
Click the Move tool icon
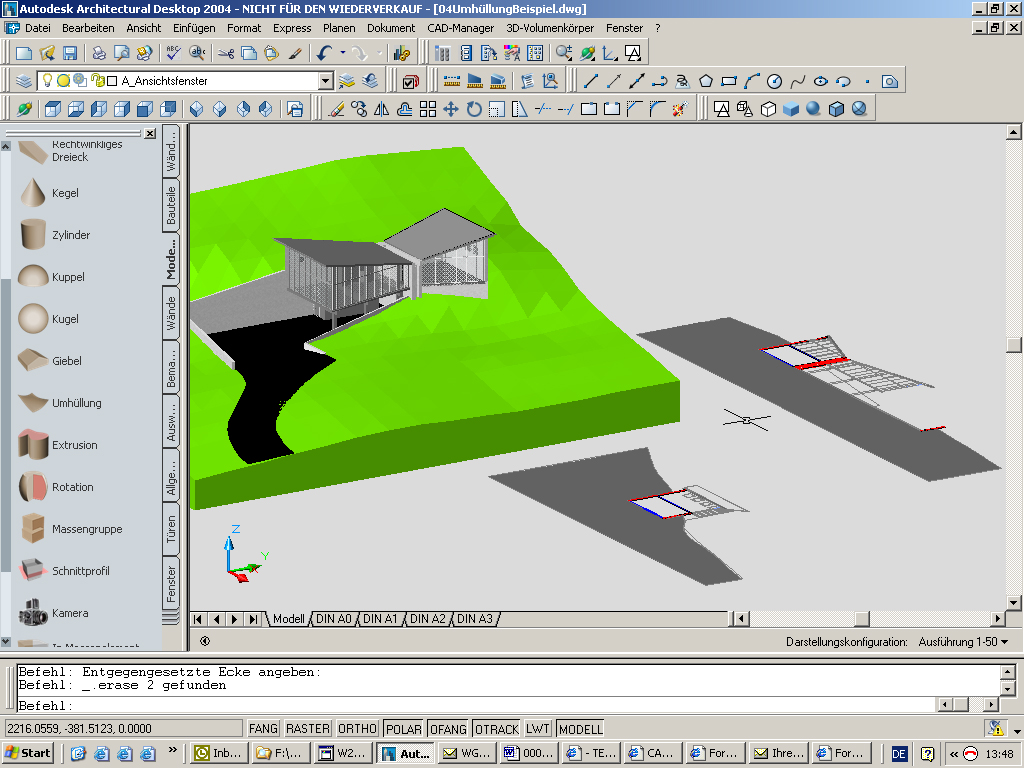click(x=451, y=109)
